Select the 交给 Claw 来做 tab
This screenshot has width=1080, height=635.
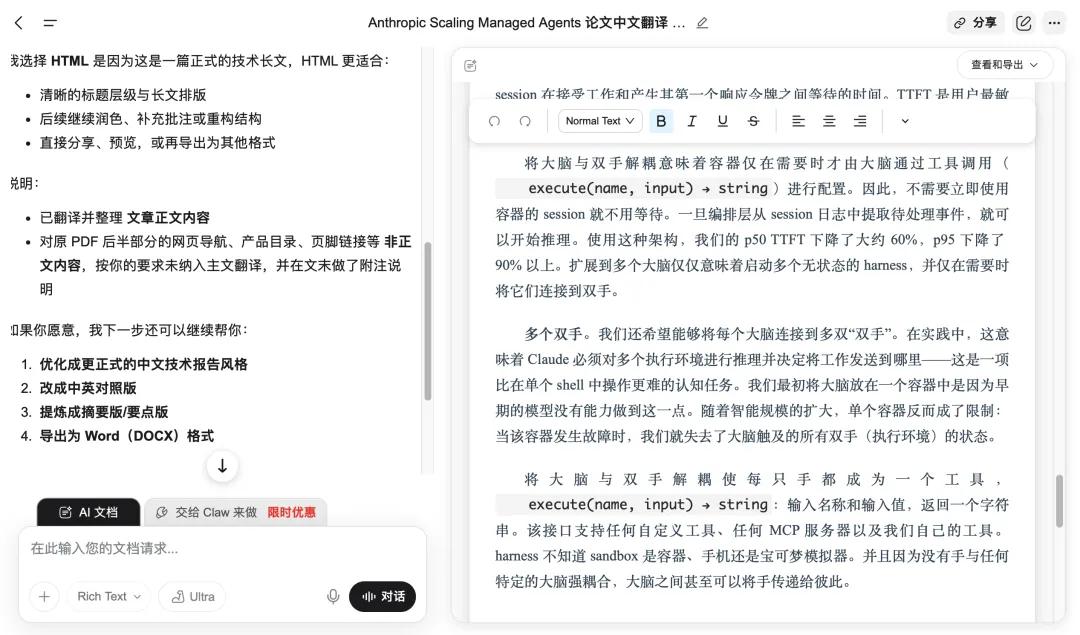(235, 512)
